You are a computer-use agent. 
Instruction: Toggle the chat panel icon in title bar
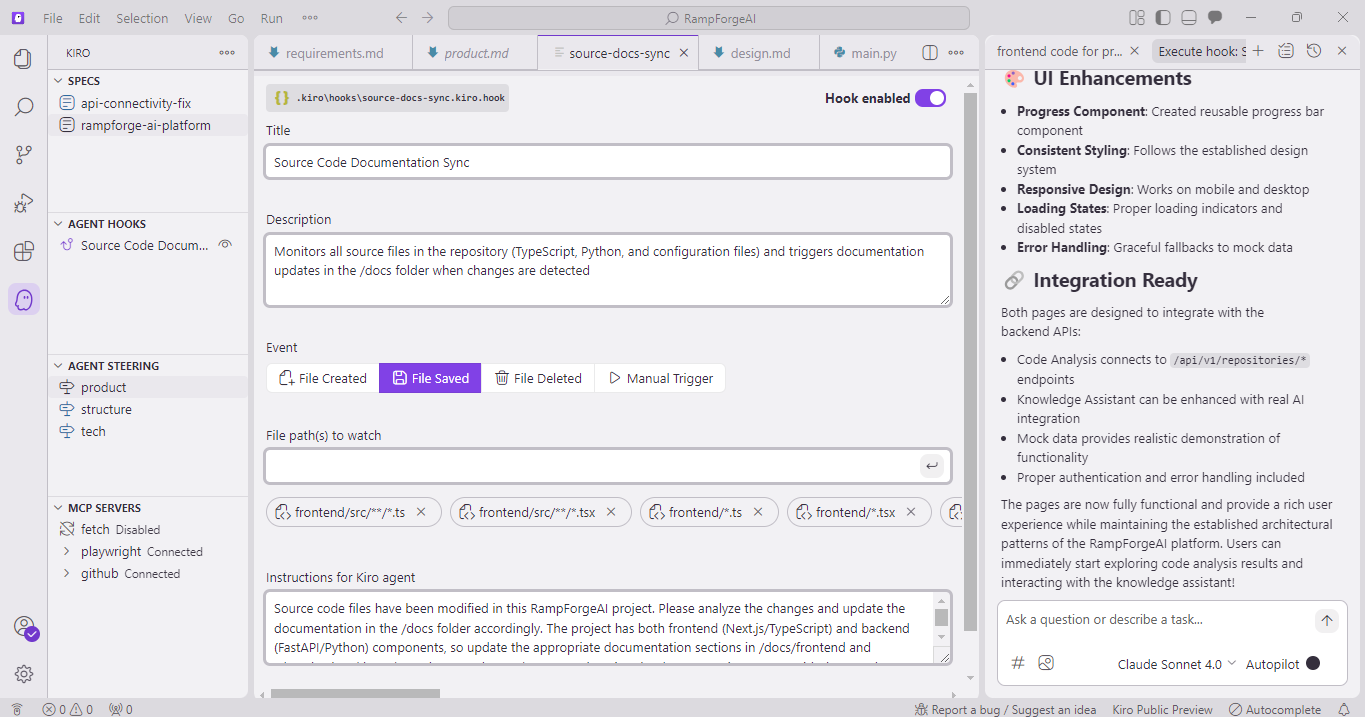(x=1215, y=18)
